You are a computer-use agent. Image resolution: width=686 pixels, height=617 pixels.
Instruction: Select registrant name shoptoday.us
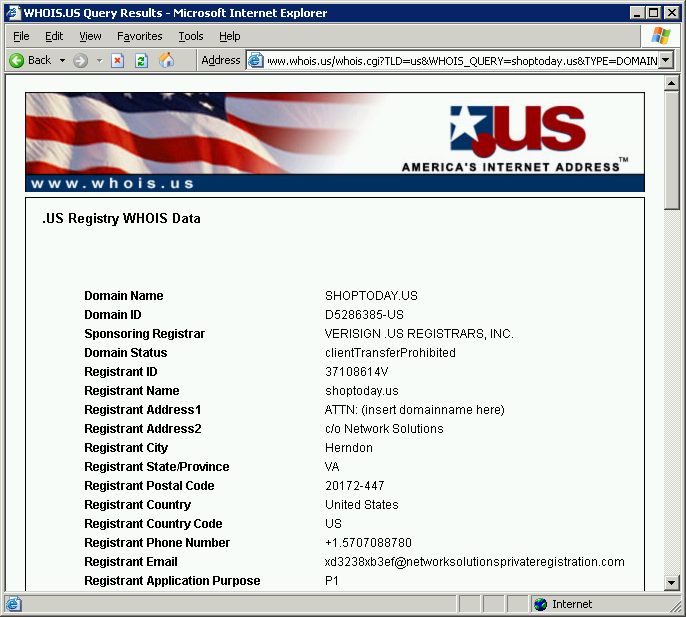[x=361, y=391]
